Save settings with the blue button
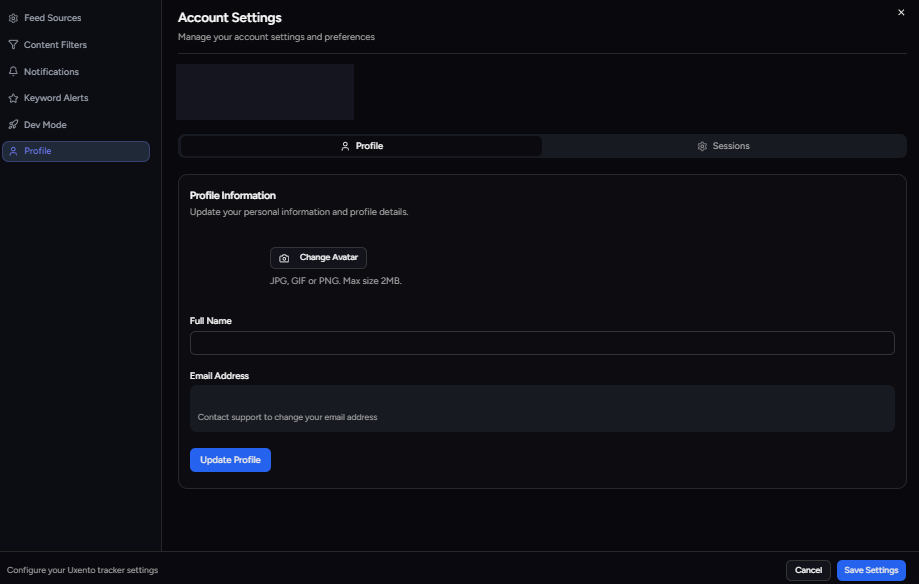 pyautogui.click(x=870, y=570)
